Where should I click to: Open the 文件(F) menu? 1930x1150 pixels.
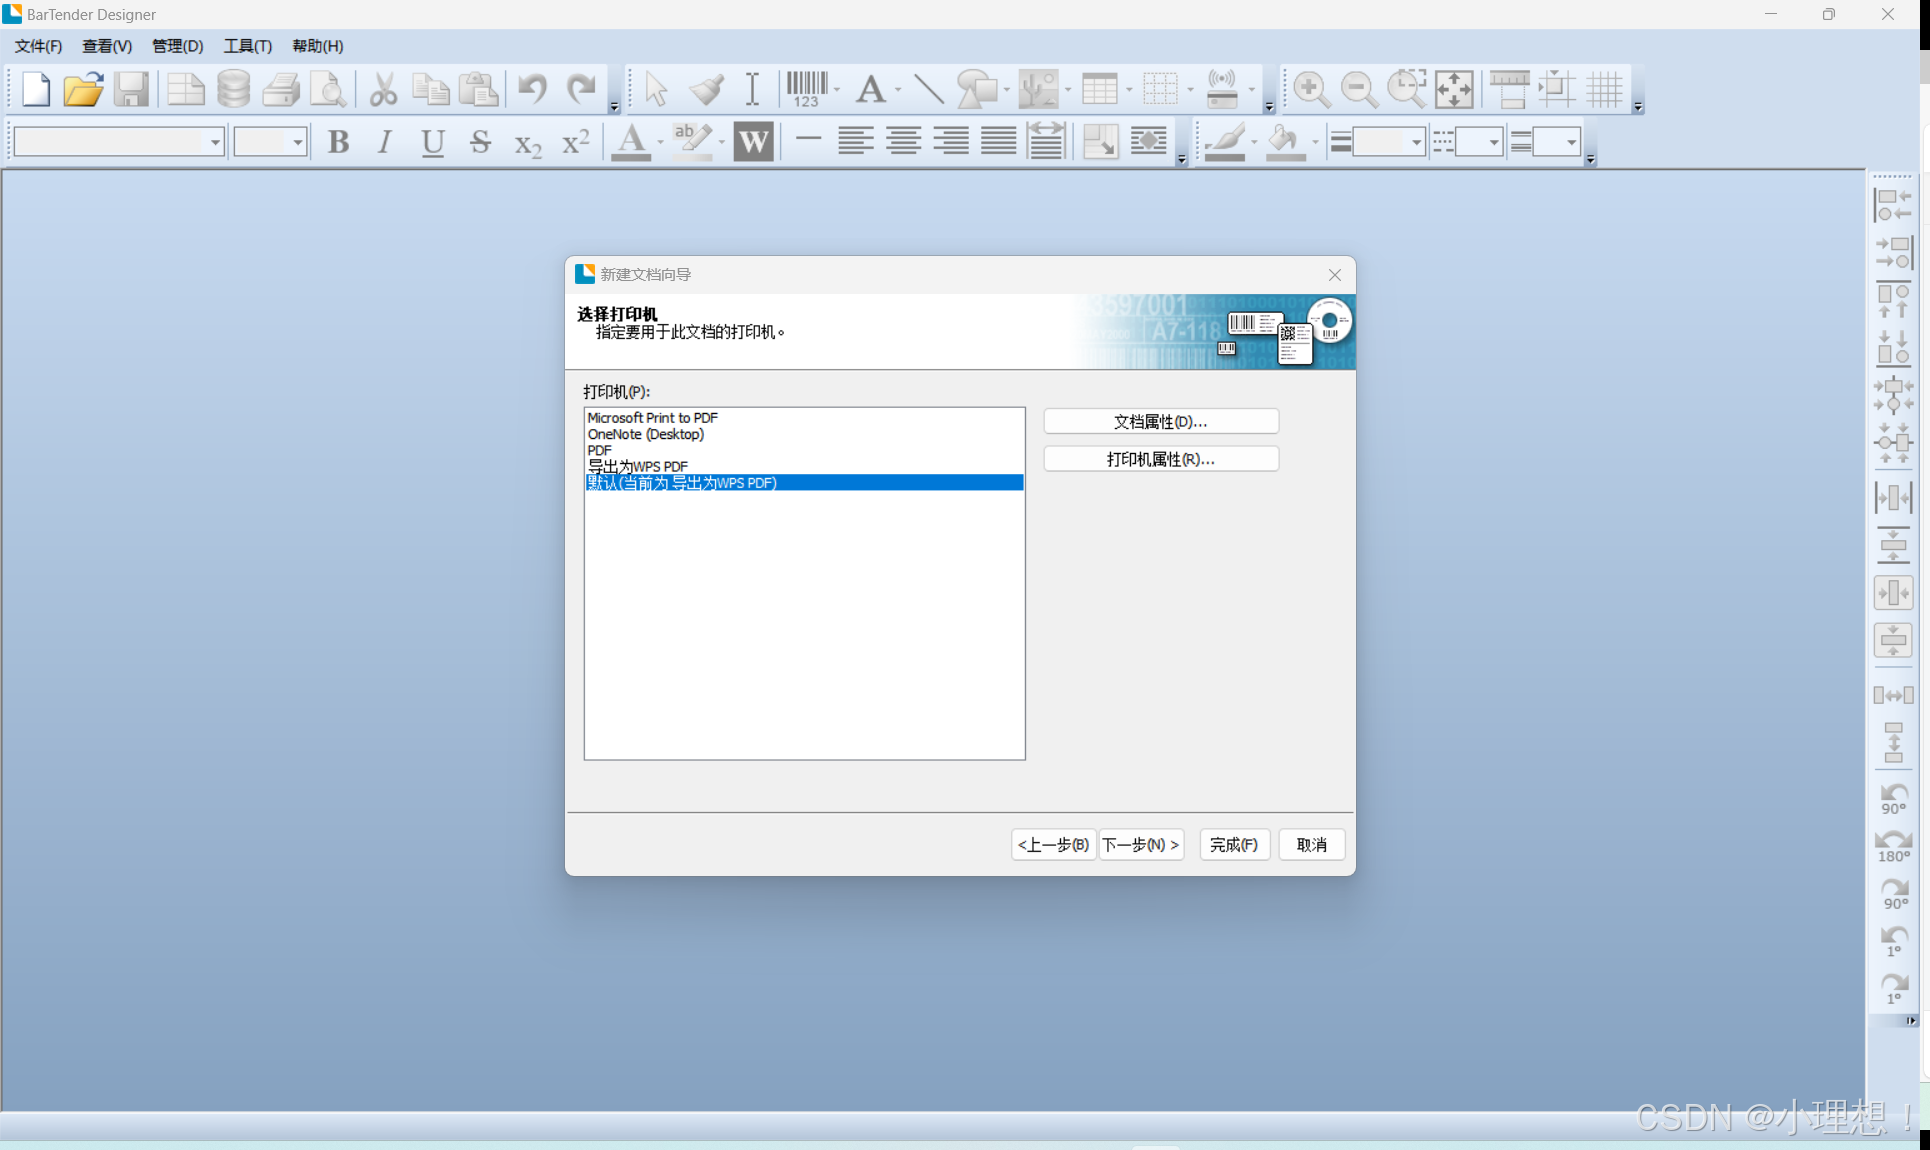click(x=38, y=46)
